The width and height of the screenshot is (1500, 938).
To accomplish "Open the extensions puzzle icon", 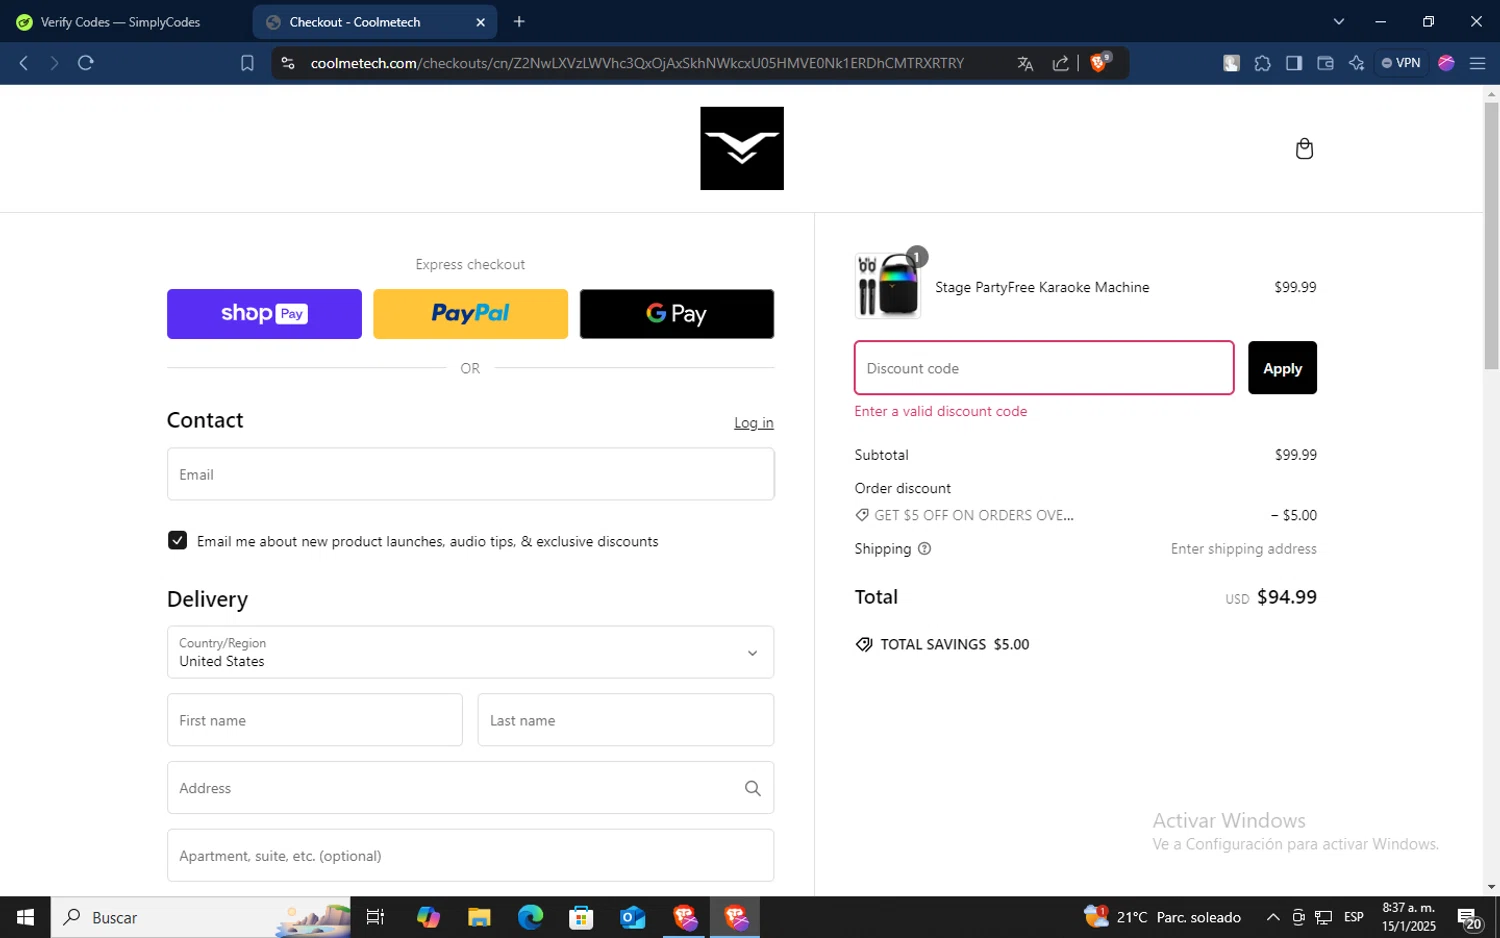I will 1262,63.
